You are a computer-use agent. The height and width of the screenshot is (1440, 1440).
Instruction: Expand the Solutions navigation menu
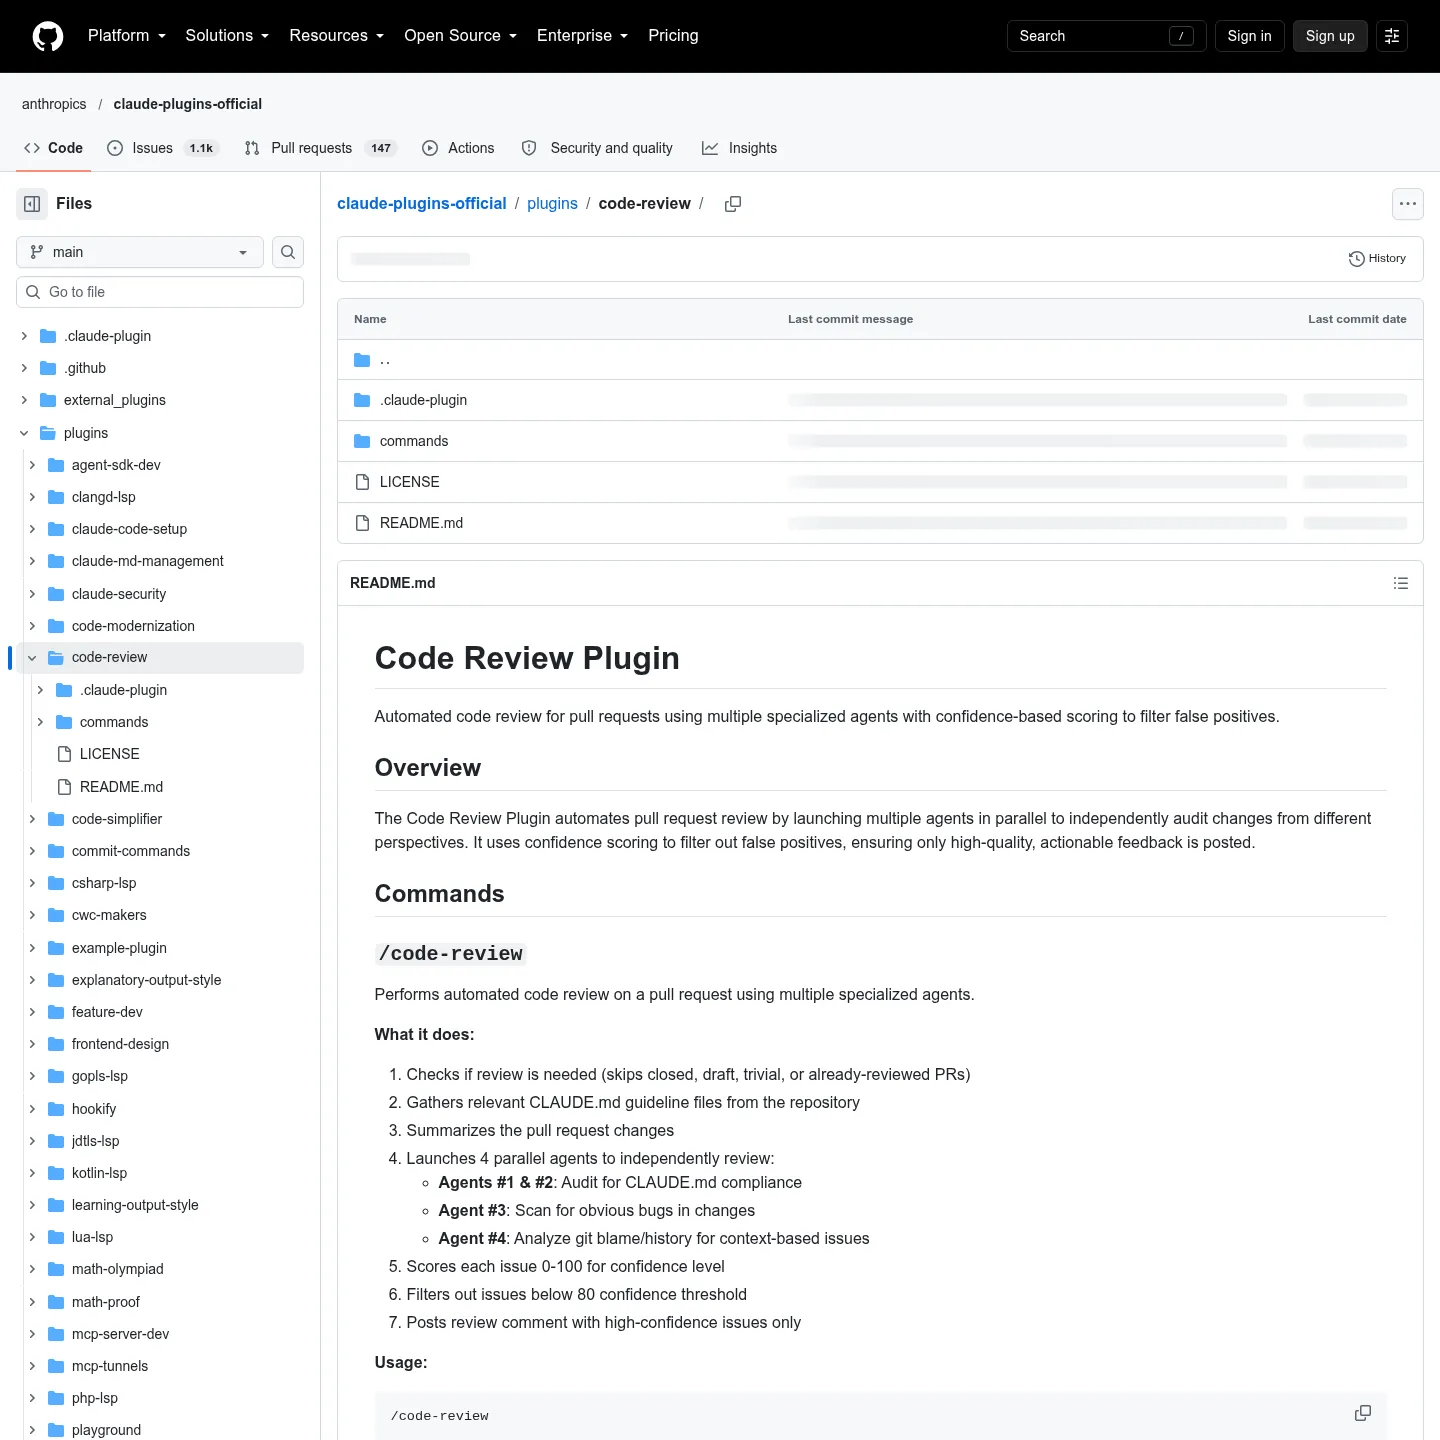(227, 36)
